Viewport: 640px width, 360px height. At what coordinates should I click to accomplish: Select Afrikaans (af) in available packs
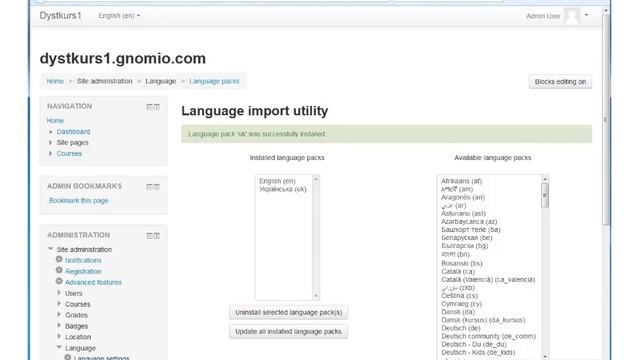point(462,181)
